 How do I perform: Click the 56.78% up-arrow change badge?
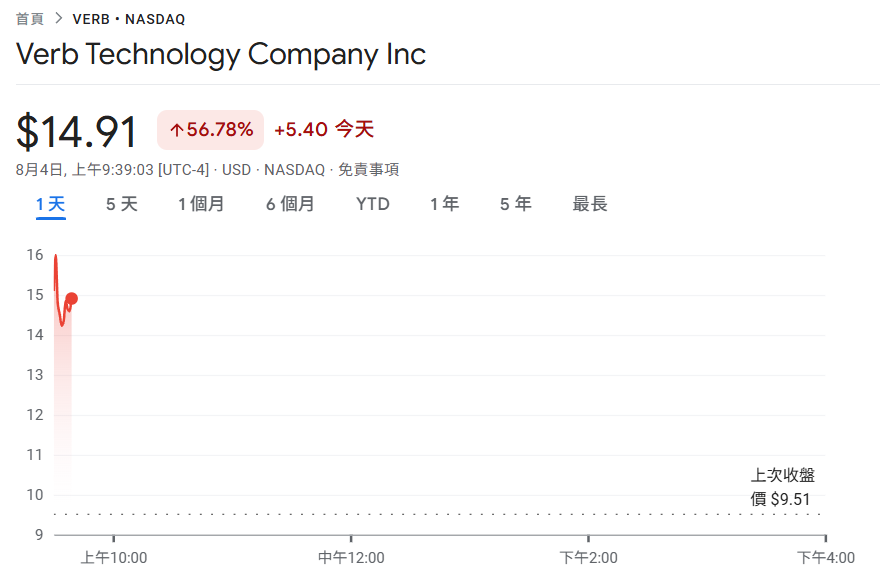tap(210, 130)
